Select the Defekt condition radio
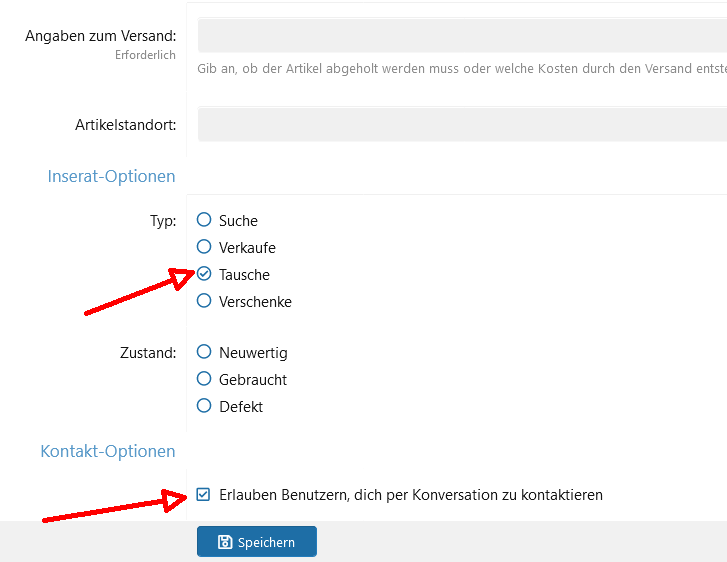 pyautogui.click(x=204, y=406)
